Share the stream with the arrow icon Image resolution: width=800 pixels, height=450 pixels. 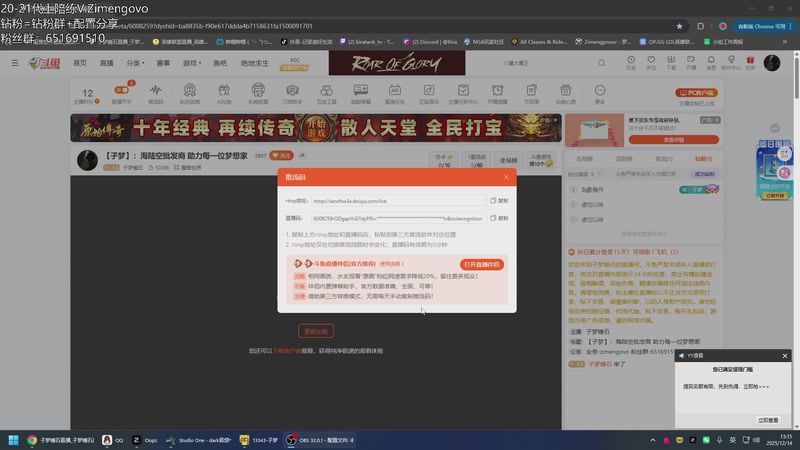pyautogui.click(x=302, y=155)
